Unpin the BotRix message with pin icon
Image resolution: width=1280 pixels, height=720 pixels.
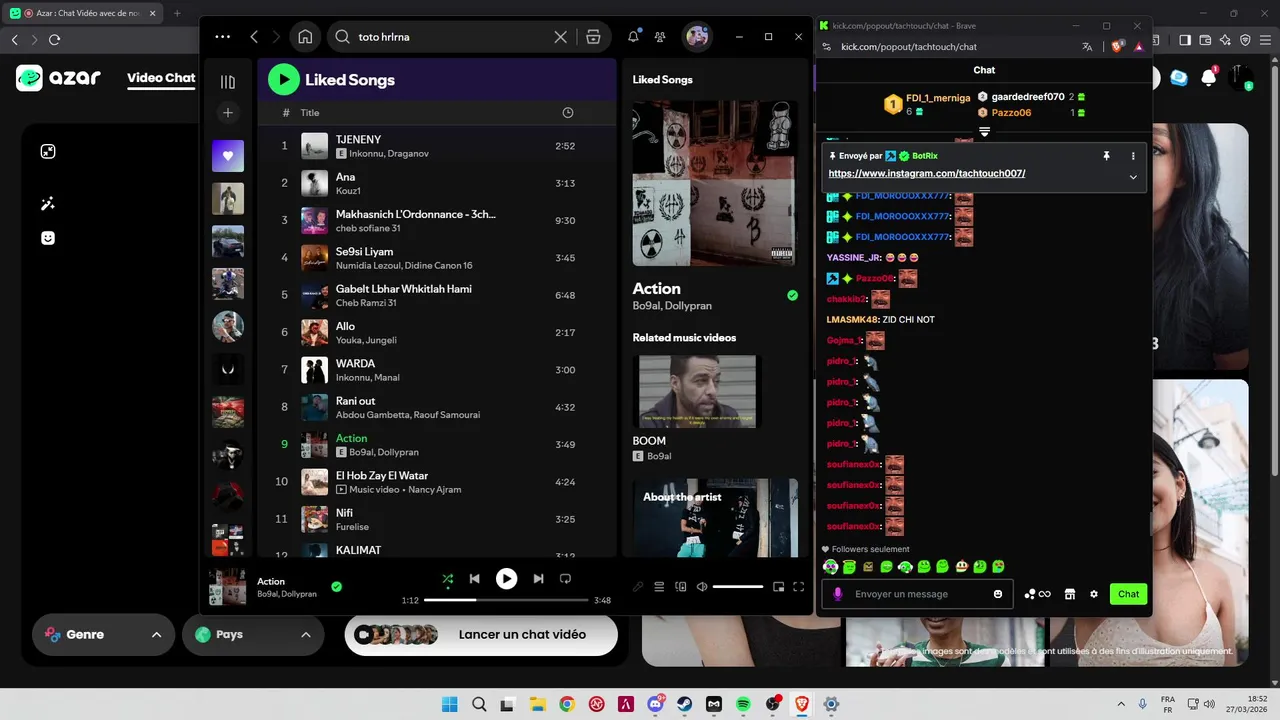tap(1106, 156)
